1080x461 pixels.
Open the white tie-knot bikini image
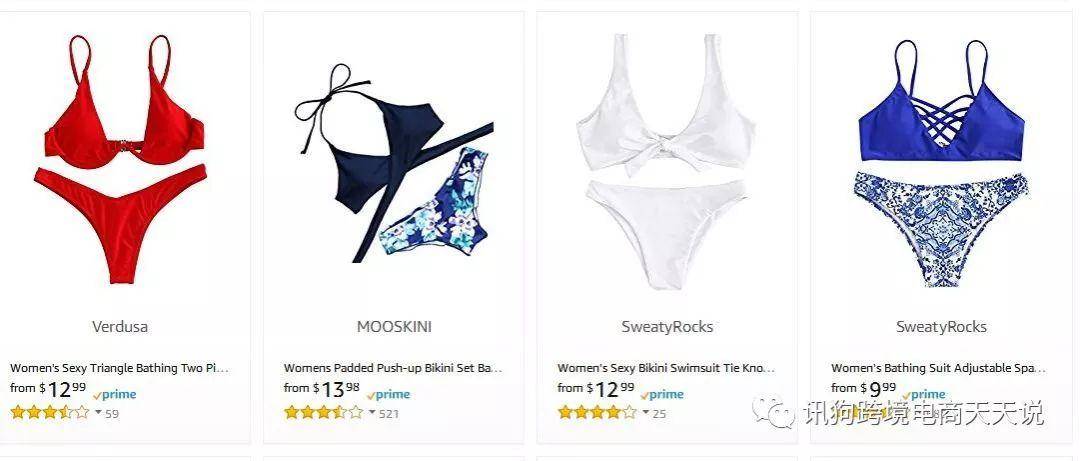point(666,162)
